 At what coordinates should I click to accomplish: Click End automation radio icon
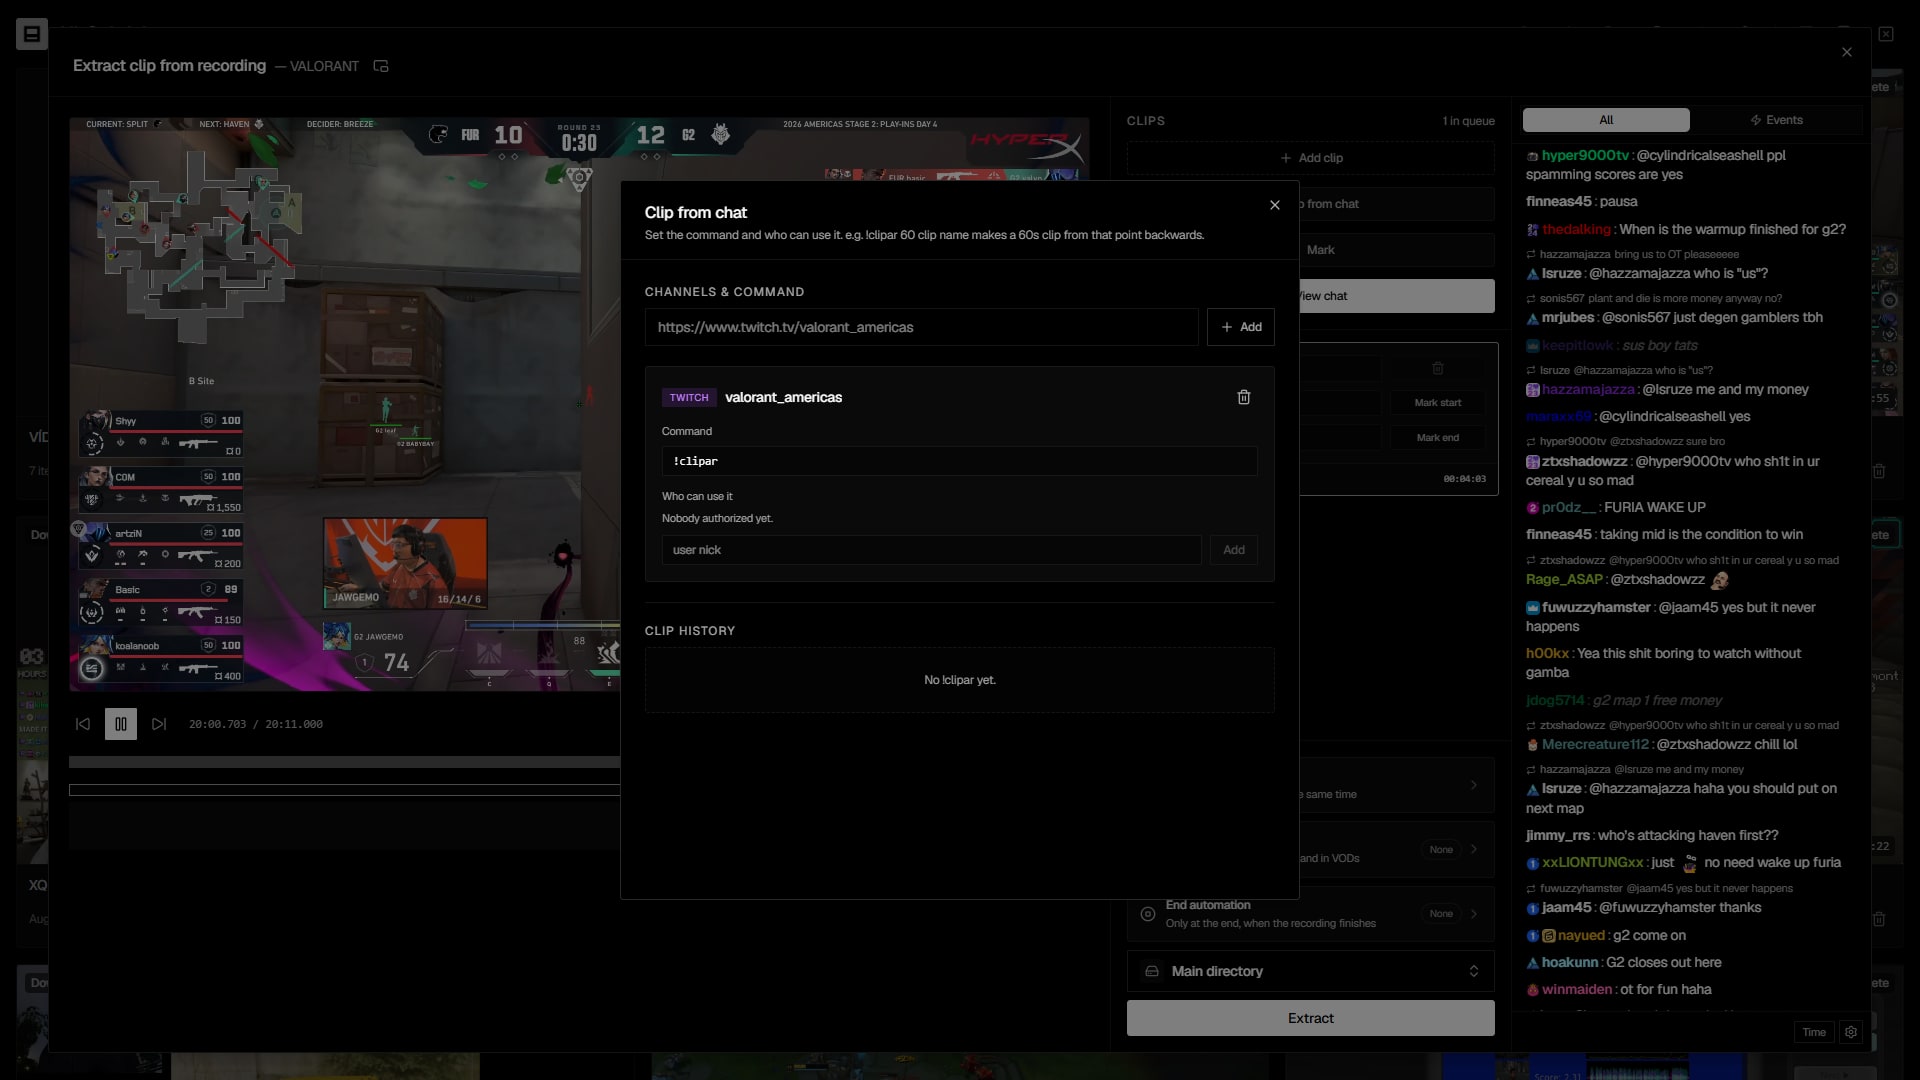(x=1148, y=914)
